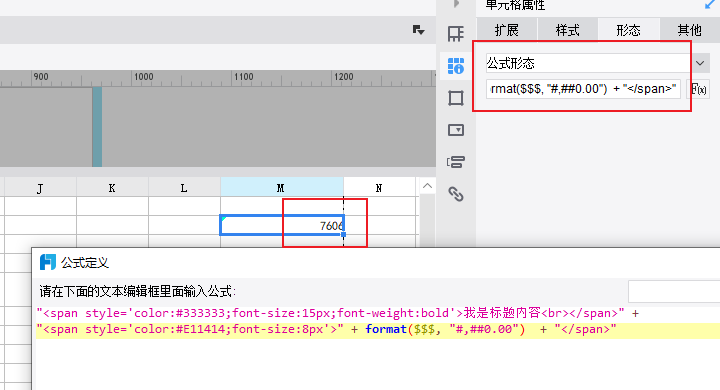This screenshot has height=390, width=720.
Task: Open the conditional attributes icon
Action: point(456,162)
